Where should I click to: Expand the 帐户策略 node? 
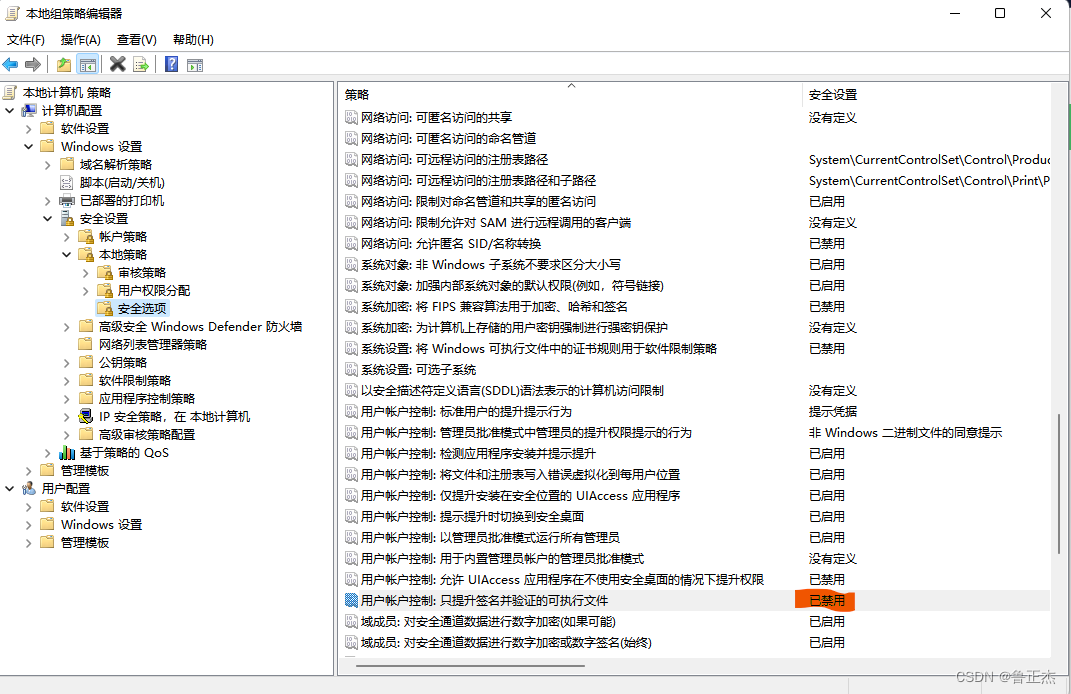67,236
